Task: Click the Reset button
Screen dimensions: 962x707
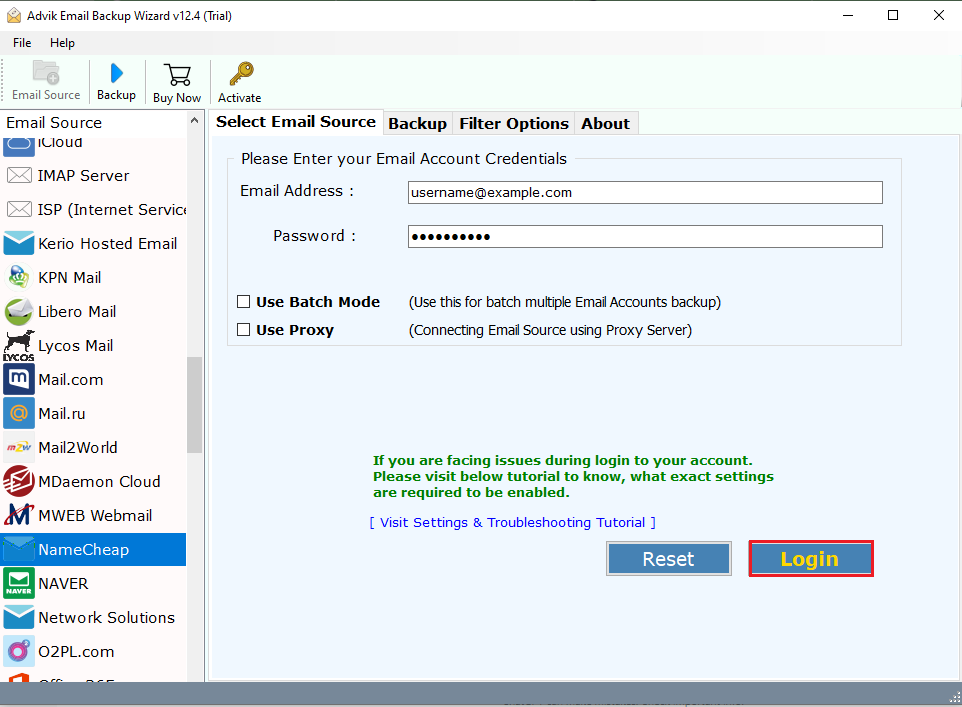Action: click(669, 559)
